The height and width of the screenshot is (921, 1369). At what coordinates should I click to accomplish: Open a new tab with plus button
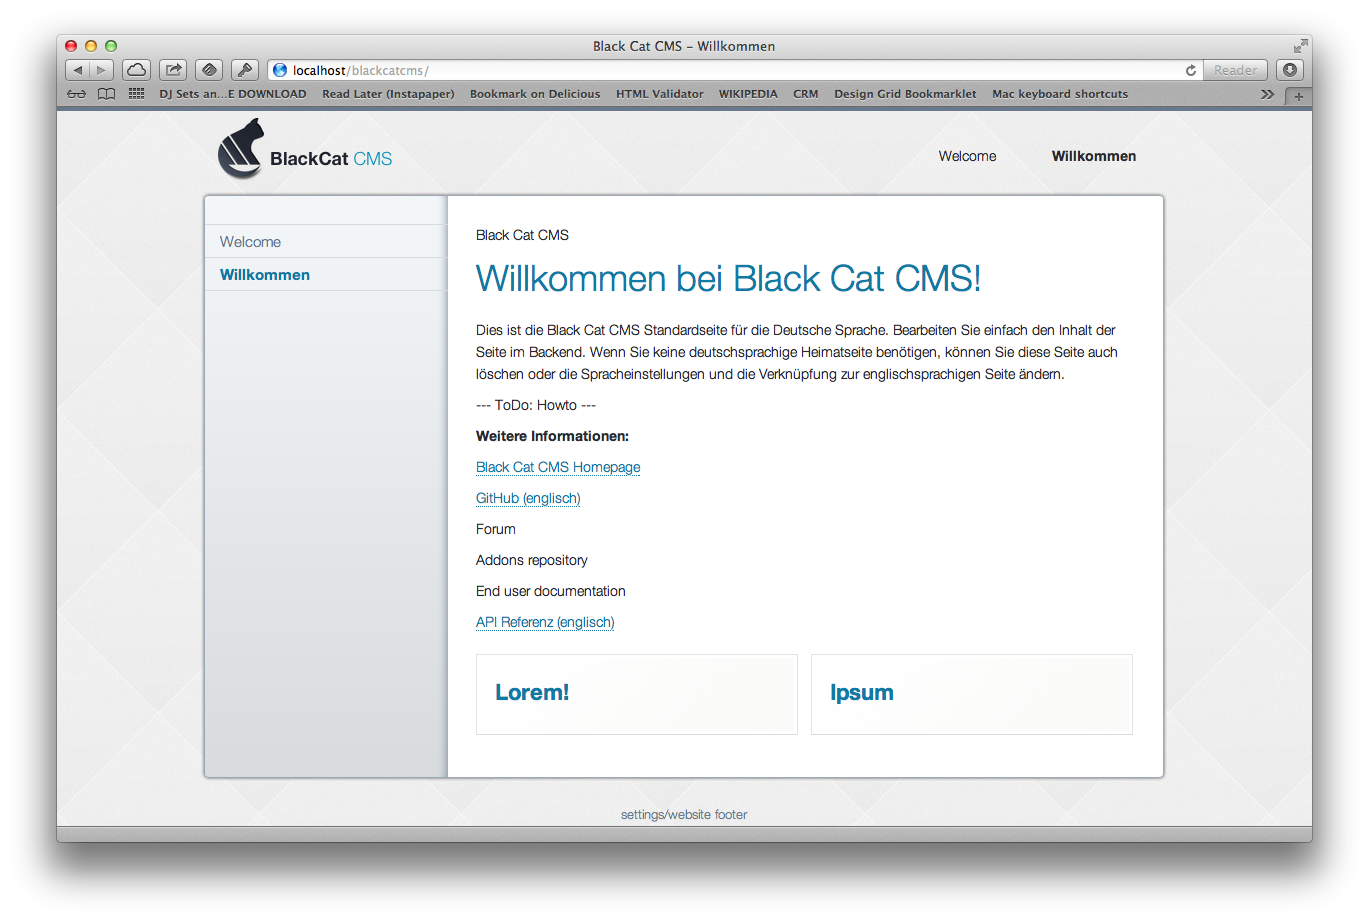click(1299, 96)
